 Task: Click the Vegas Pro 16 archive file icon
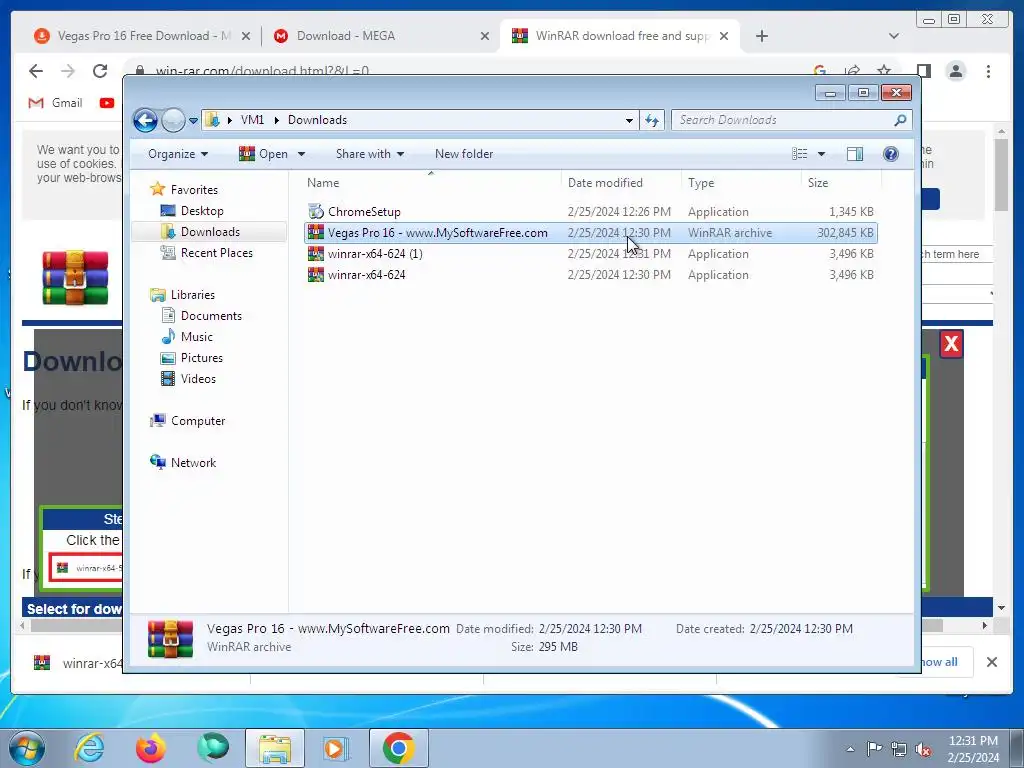316,232
